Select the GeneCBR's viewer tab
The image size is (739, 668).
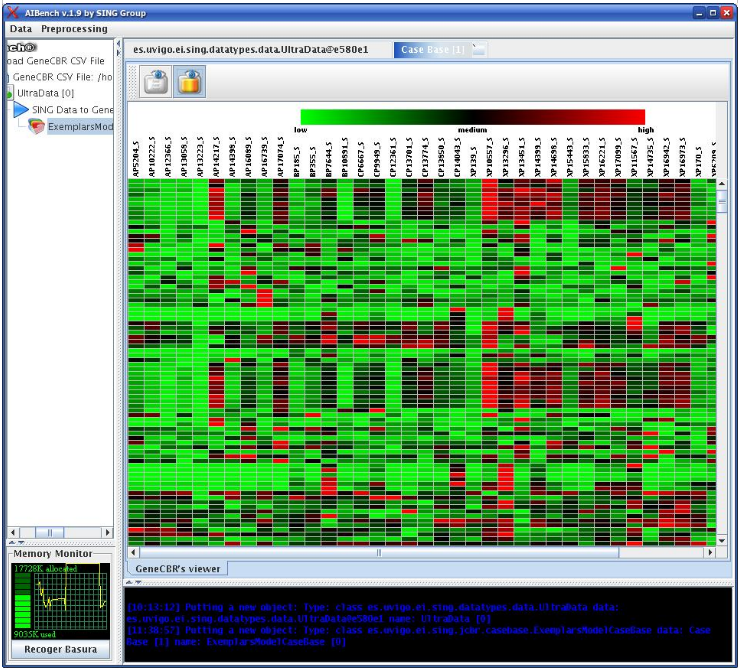(x=177, y=569)
